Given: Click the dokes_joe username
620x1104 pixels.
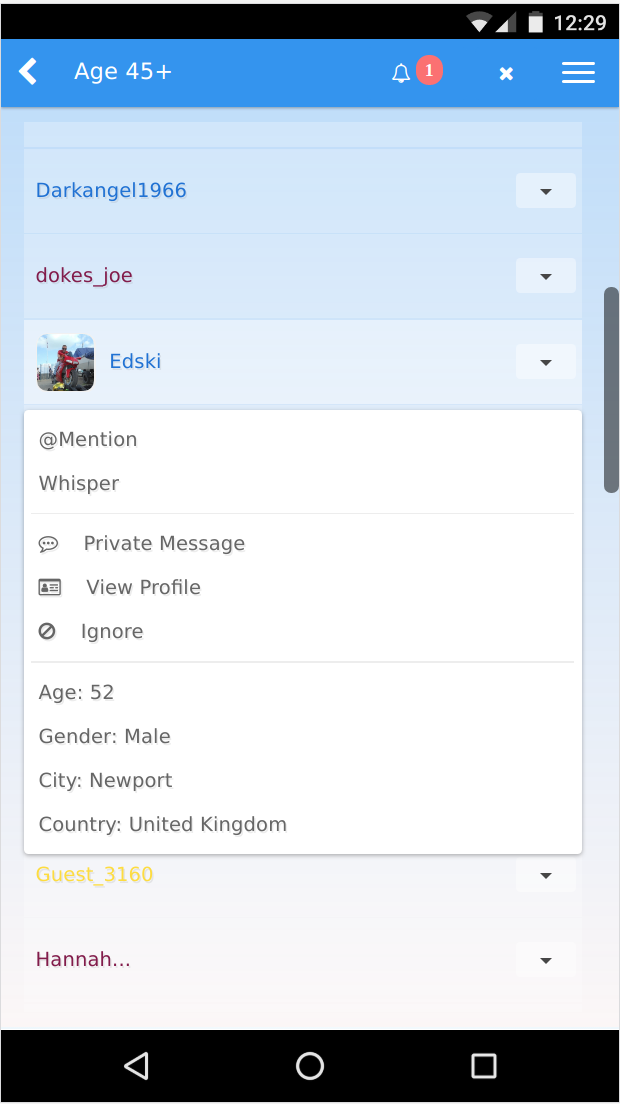Looking at the screenshot, I should (x=84, y=275).
